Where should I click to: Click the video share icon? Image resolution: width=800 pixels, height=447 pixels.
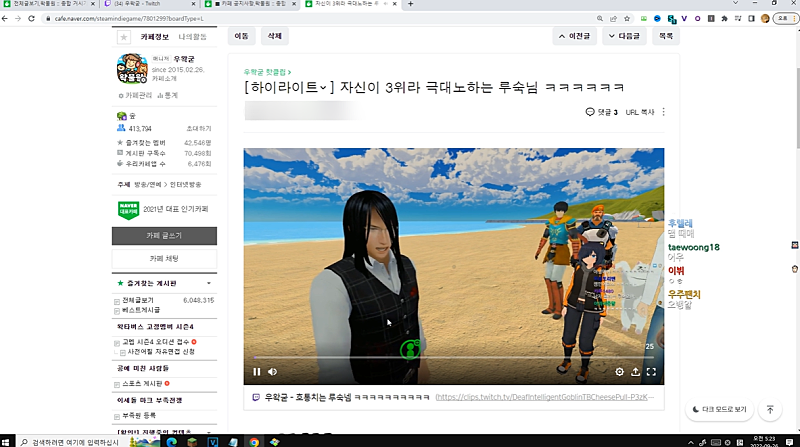click(635, 372)
